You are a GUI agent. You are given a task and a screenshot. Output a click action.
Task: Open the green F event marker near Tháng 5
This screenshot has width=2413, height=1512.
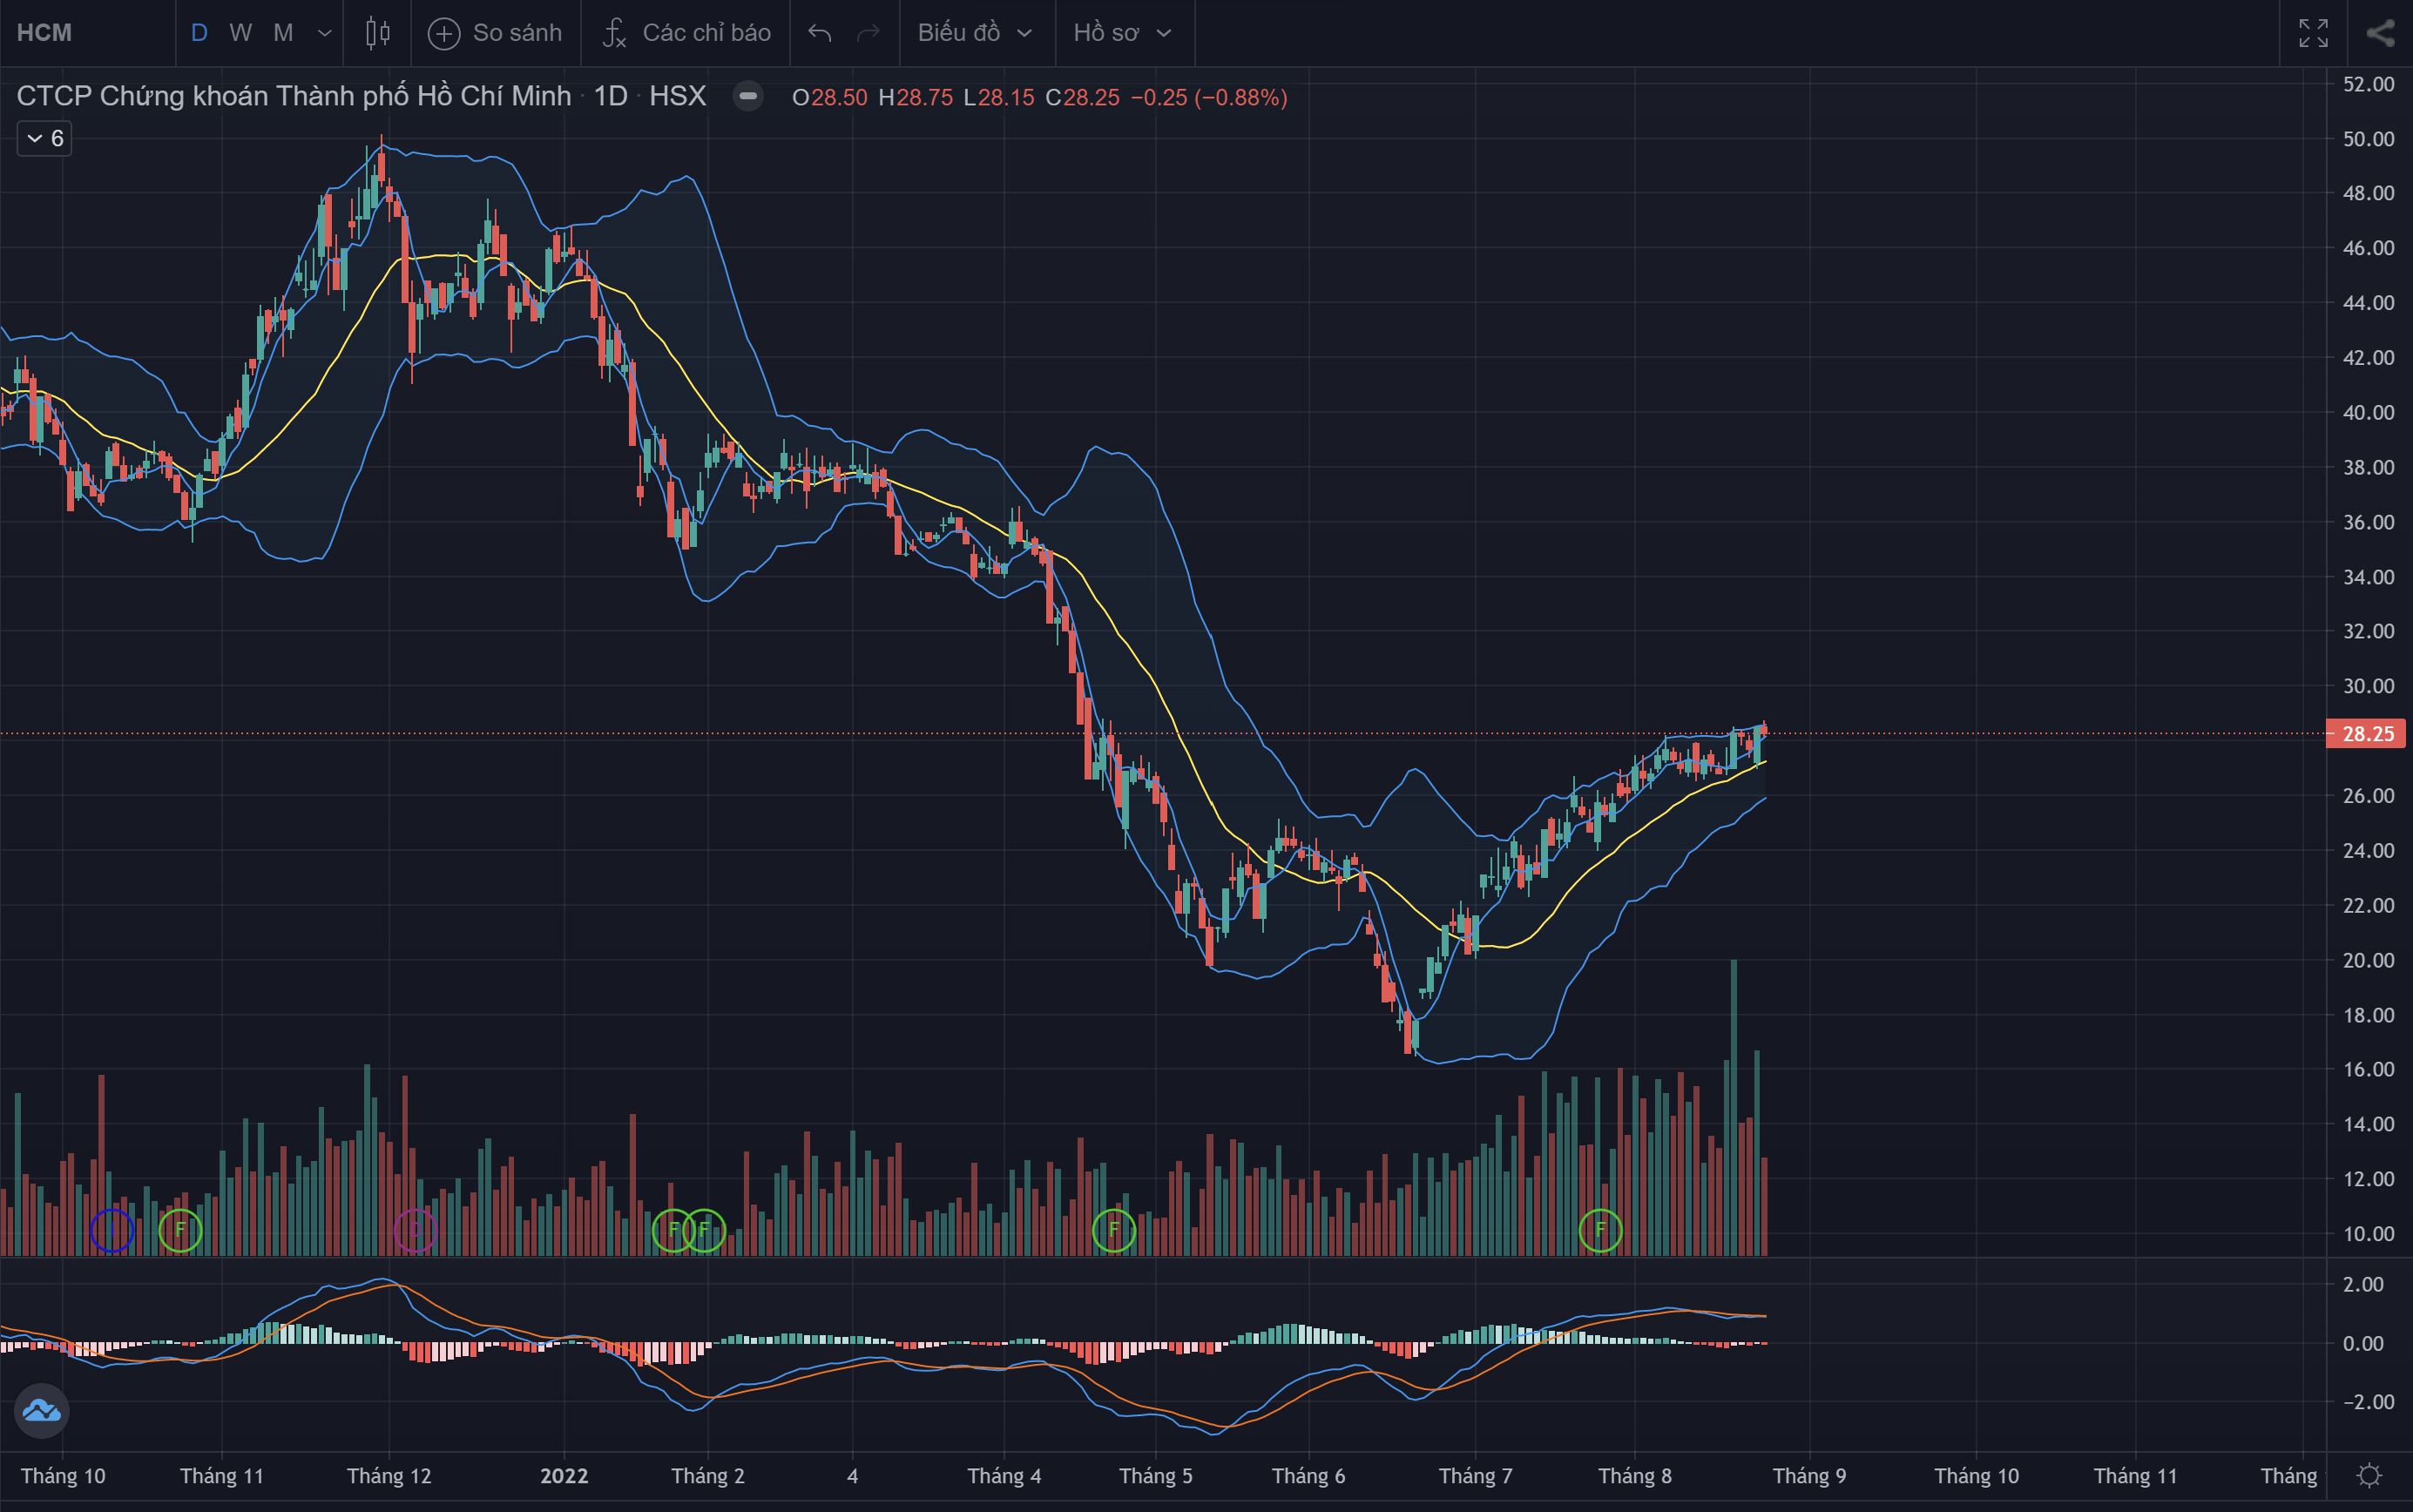tap(1114, 1230)
